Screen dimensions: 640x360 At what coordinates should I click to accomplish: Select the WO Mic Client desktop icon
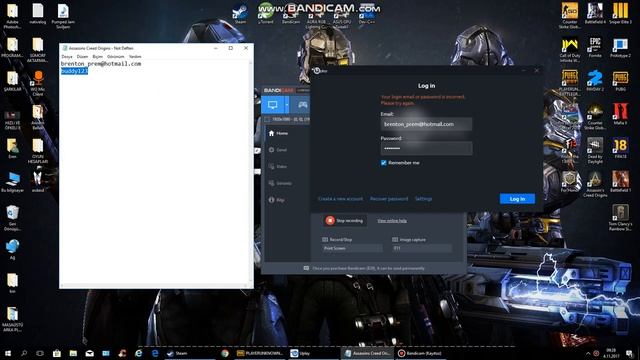[x=38, y=83]
